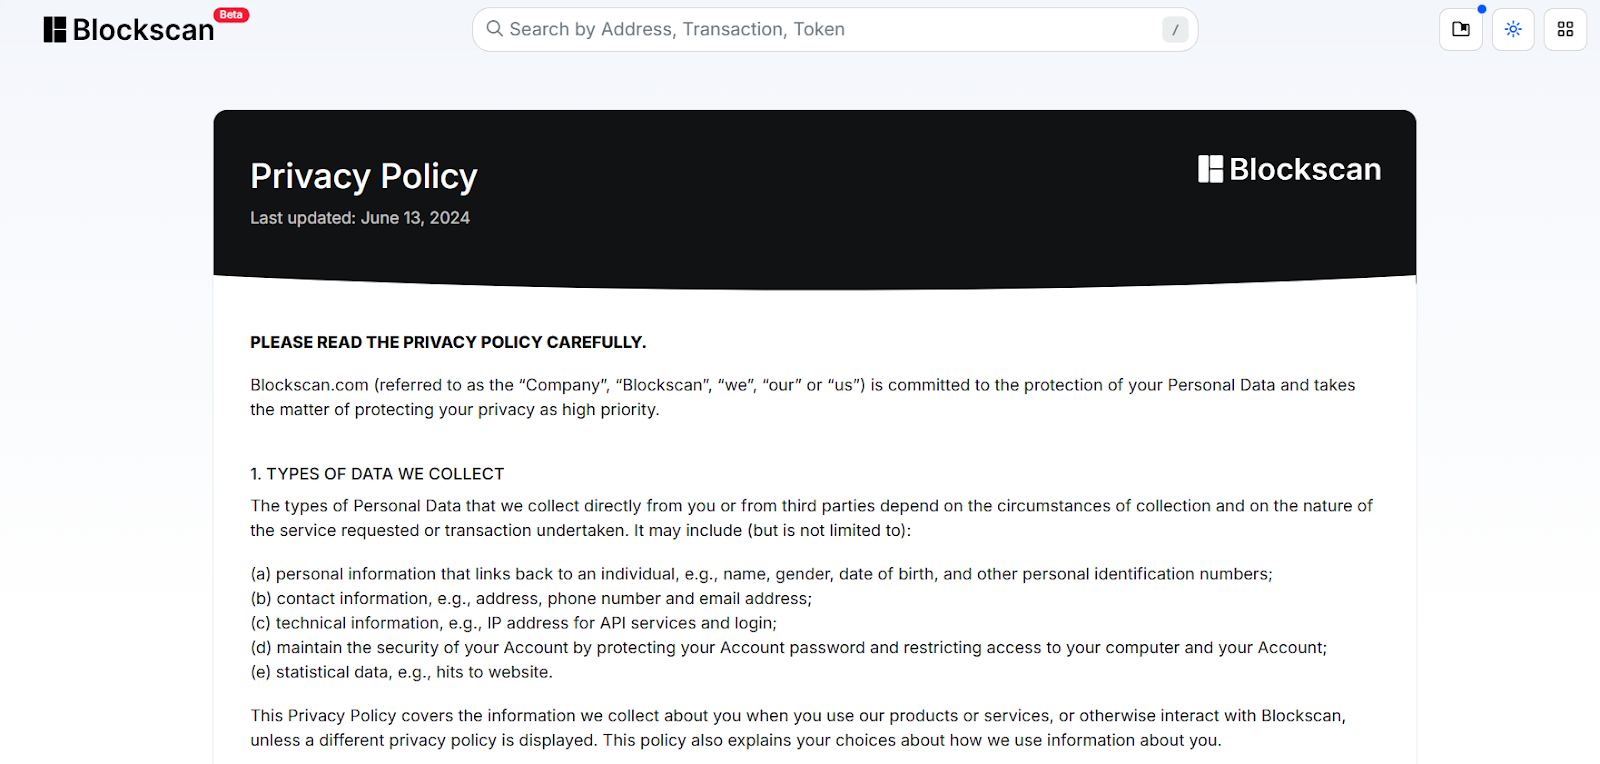Click the '1. TYPES OF DATA WE COLLECT' heading
Screen dimensions: 1600x764
coord(377,474)
